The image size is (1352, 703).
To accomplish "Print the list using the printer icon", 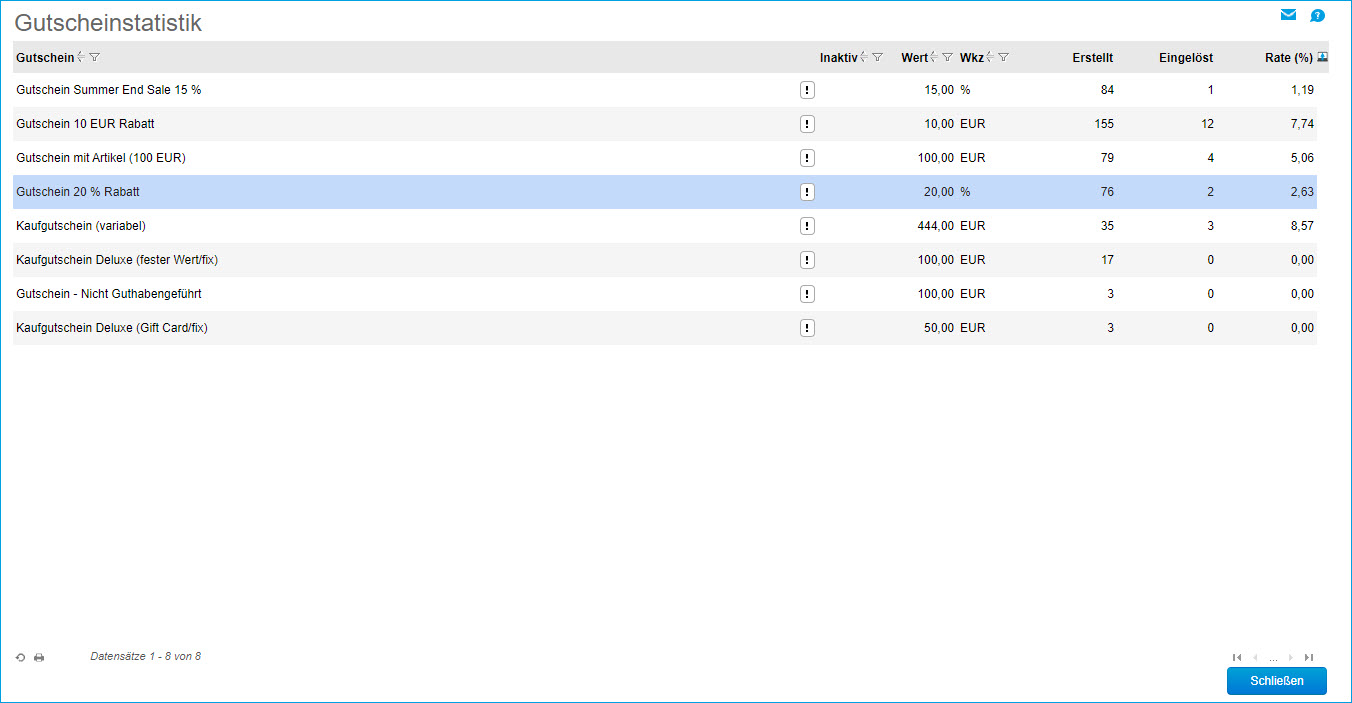I will click(39, 658).
